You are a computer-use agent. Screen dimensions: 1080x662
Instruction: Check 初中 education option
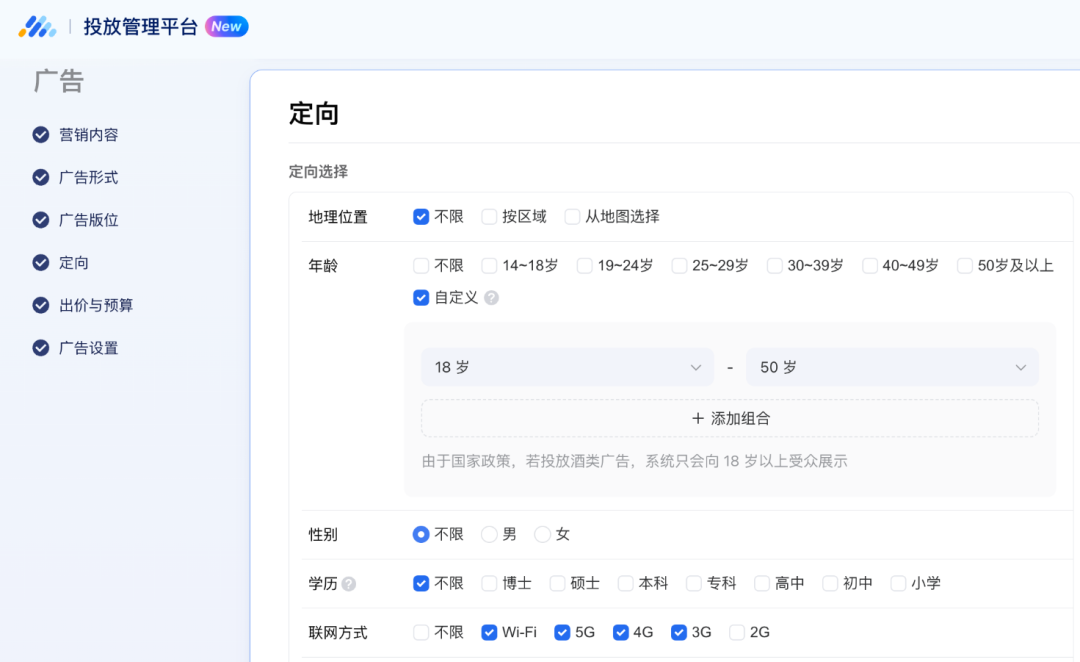[830, 583]
